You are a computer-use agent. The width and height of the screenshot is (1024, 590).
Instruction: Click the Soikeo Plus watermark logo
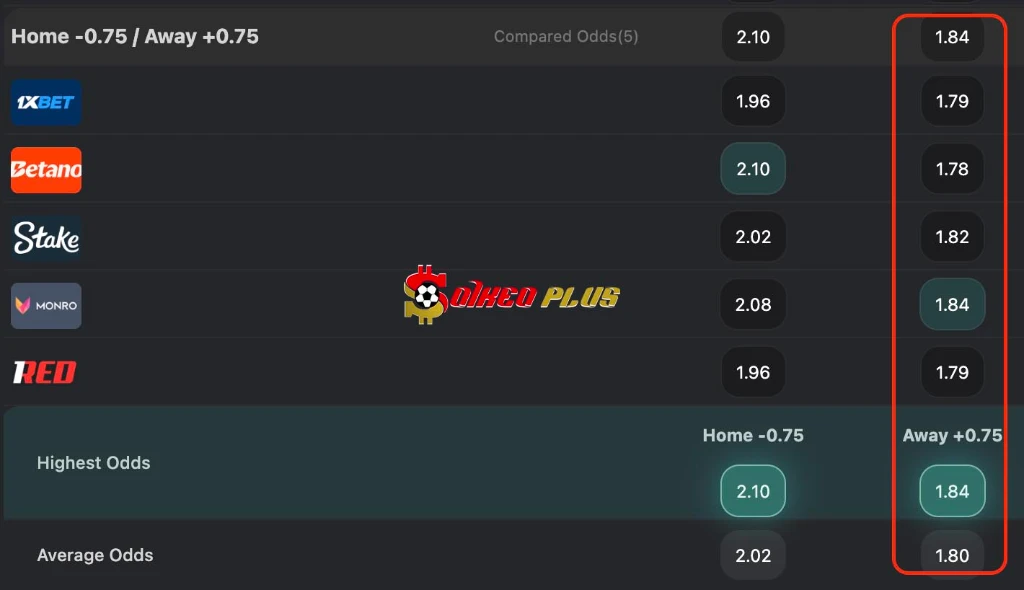click(x=511, y=295)
